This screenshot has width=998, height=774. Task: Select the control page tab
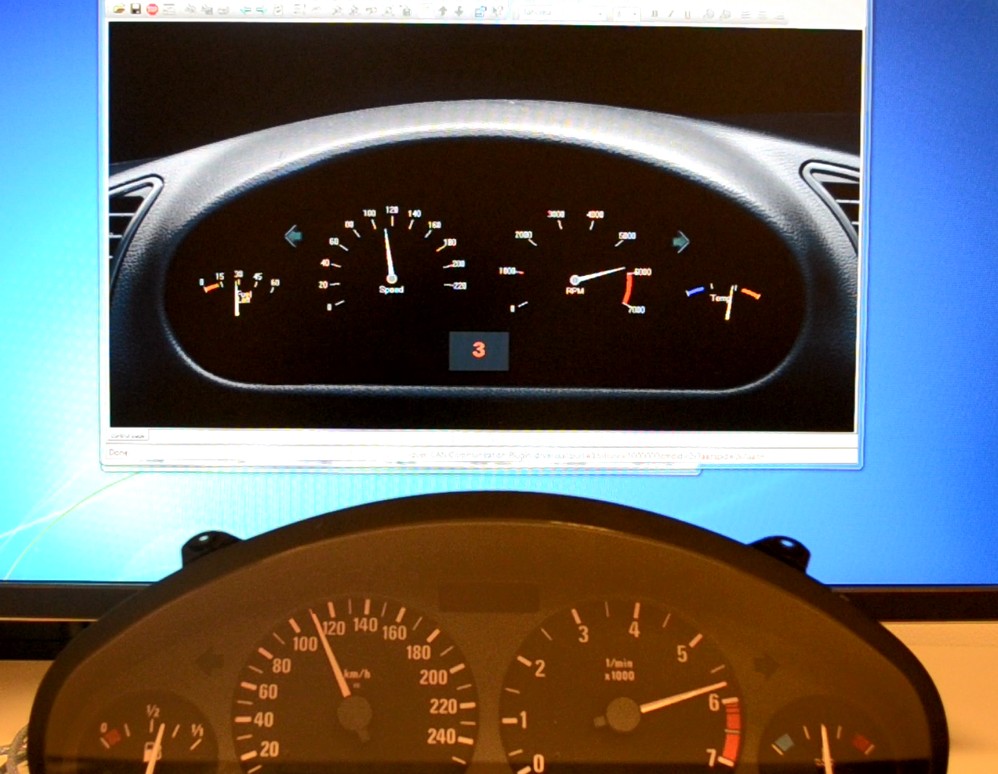[x=128, y=435]
